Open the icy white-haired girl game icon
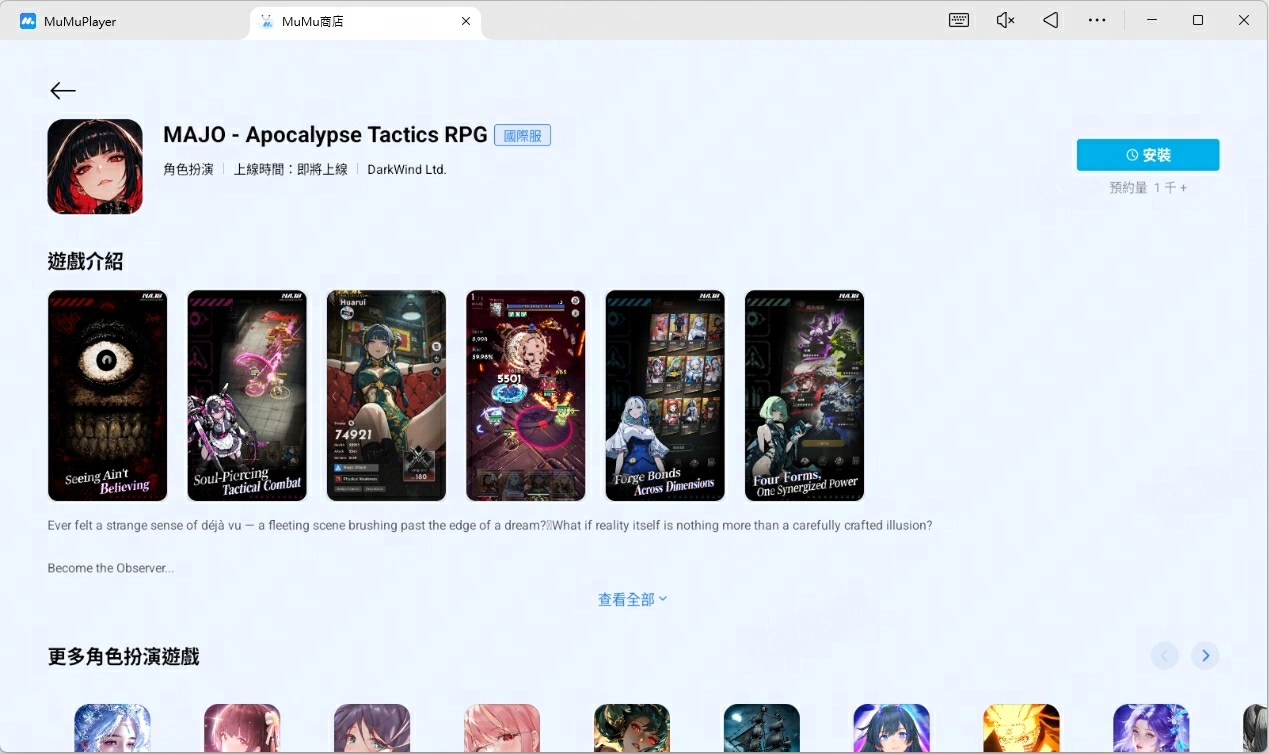The image size is (1269, 754). (112, 728)
